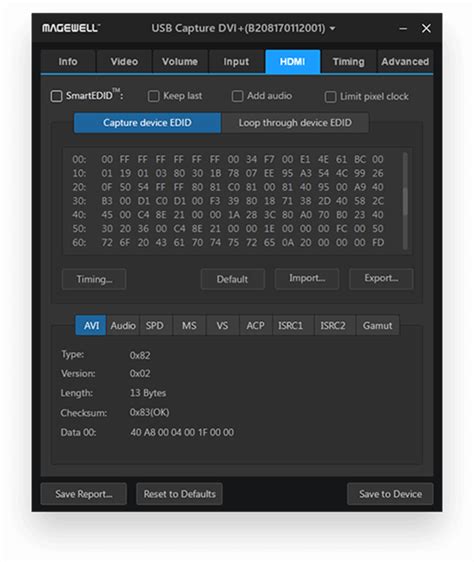Show Loop through device EDID
The width and height of the screenshot is (474, 562).
[x=295, y=123]
